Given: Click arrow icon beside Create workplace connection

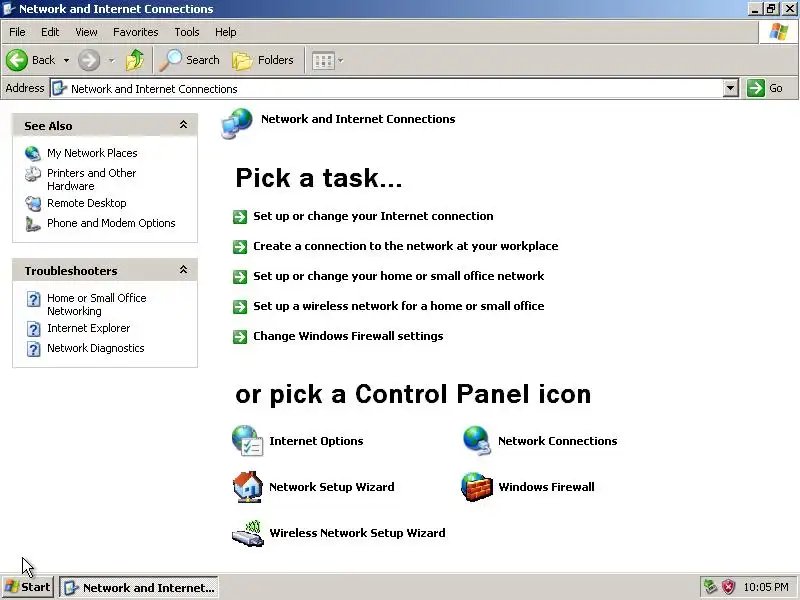Looking at the screenshot, I should click(x=240, y=247).
